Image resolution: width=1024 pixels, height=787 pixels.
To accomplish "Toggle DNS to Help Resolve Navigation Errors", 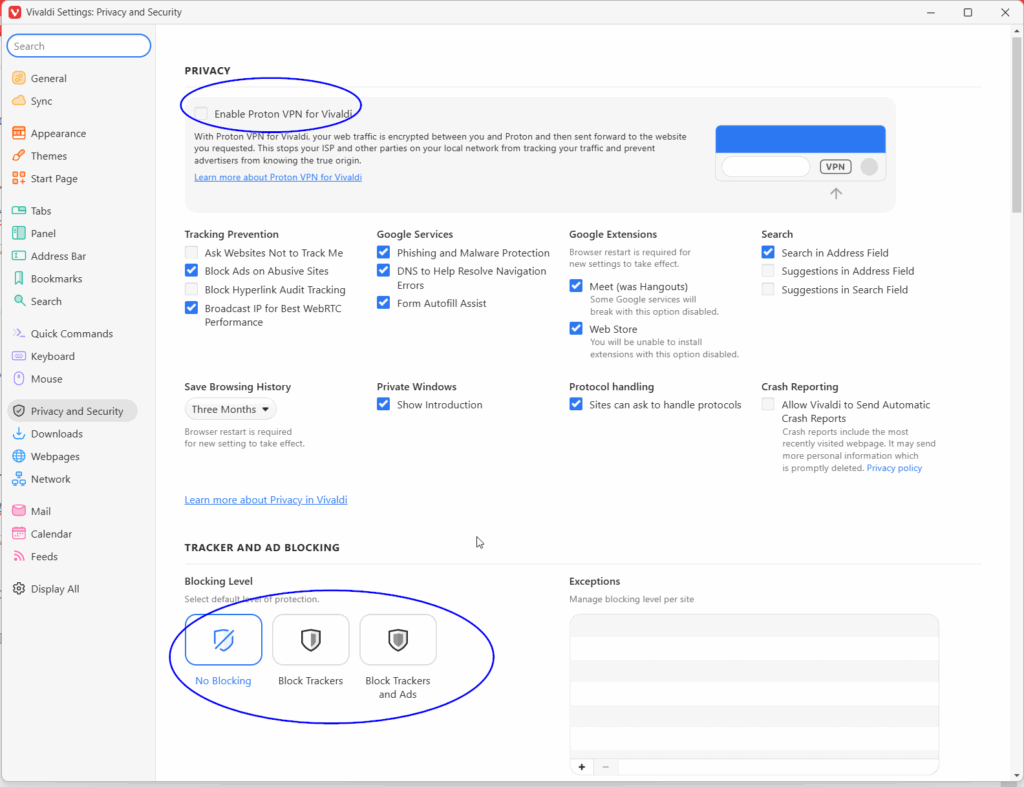I will click(x=383, y=270).
